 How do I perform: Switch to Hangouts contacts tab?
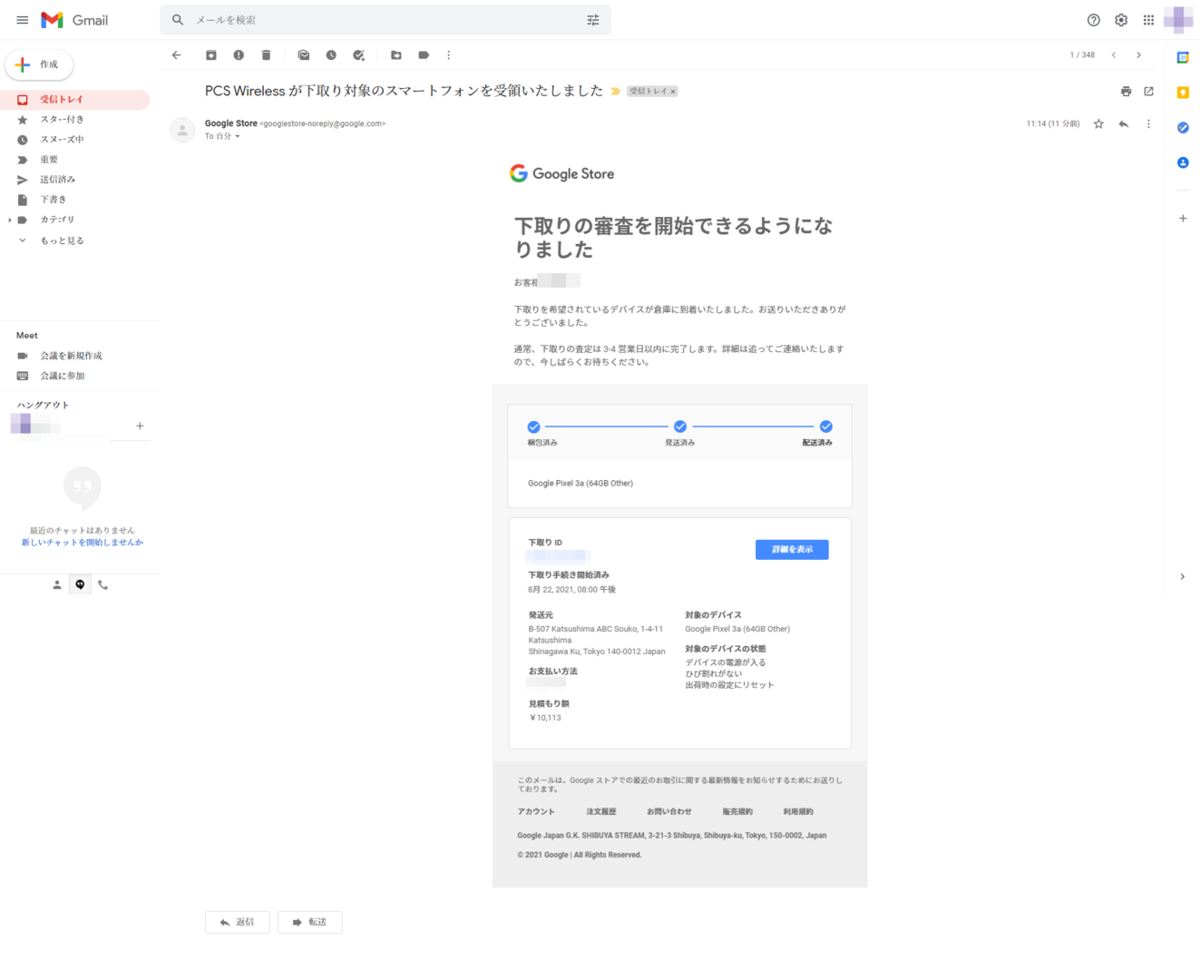coord(57,585)
